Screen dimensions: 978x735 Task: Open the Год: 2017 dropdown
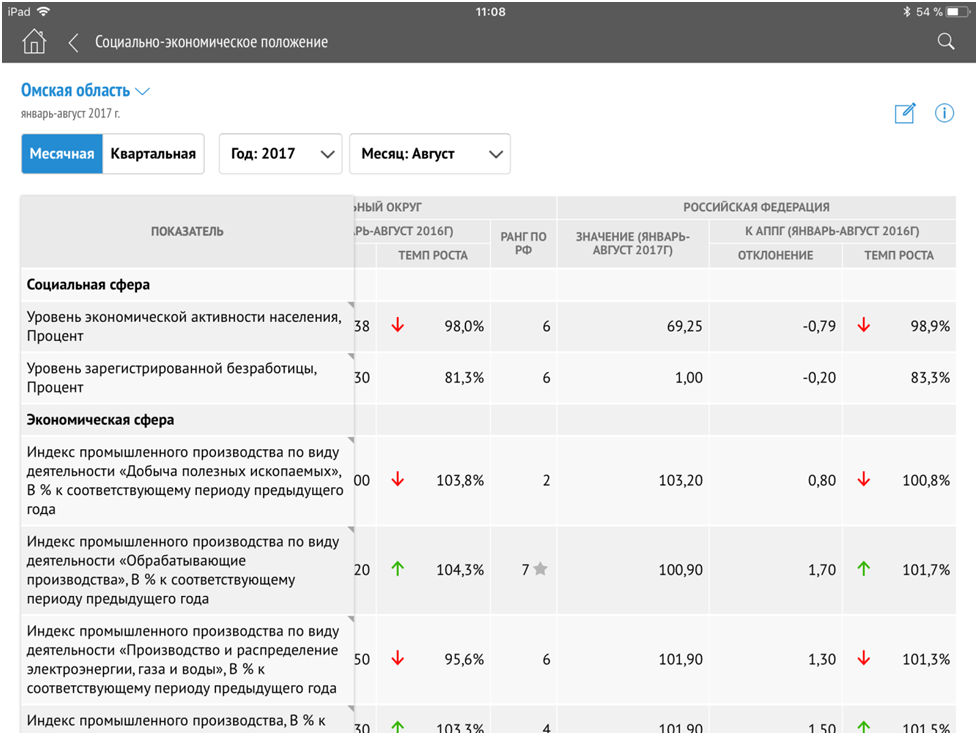(280, 154)
